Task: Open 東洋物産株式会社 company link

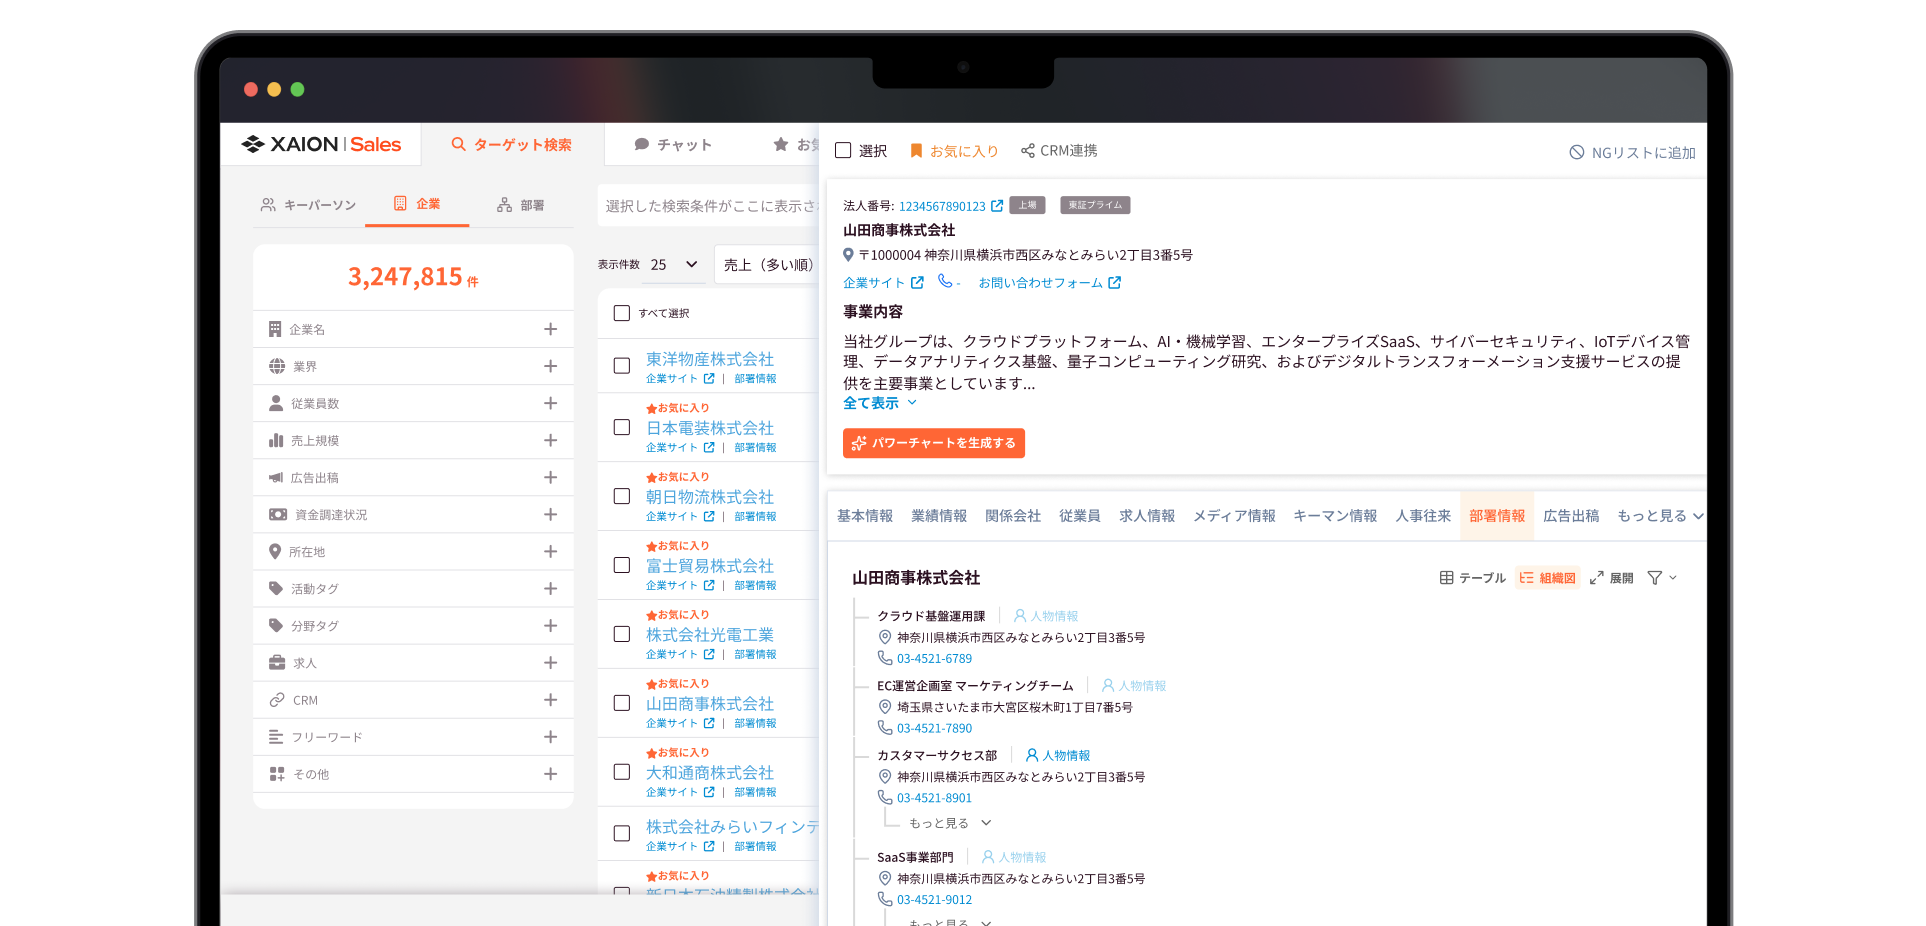Action: [710, 359]
